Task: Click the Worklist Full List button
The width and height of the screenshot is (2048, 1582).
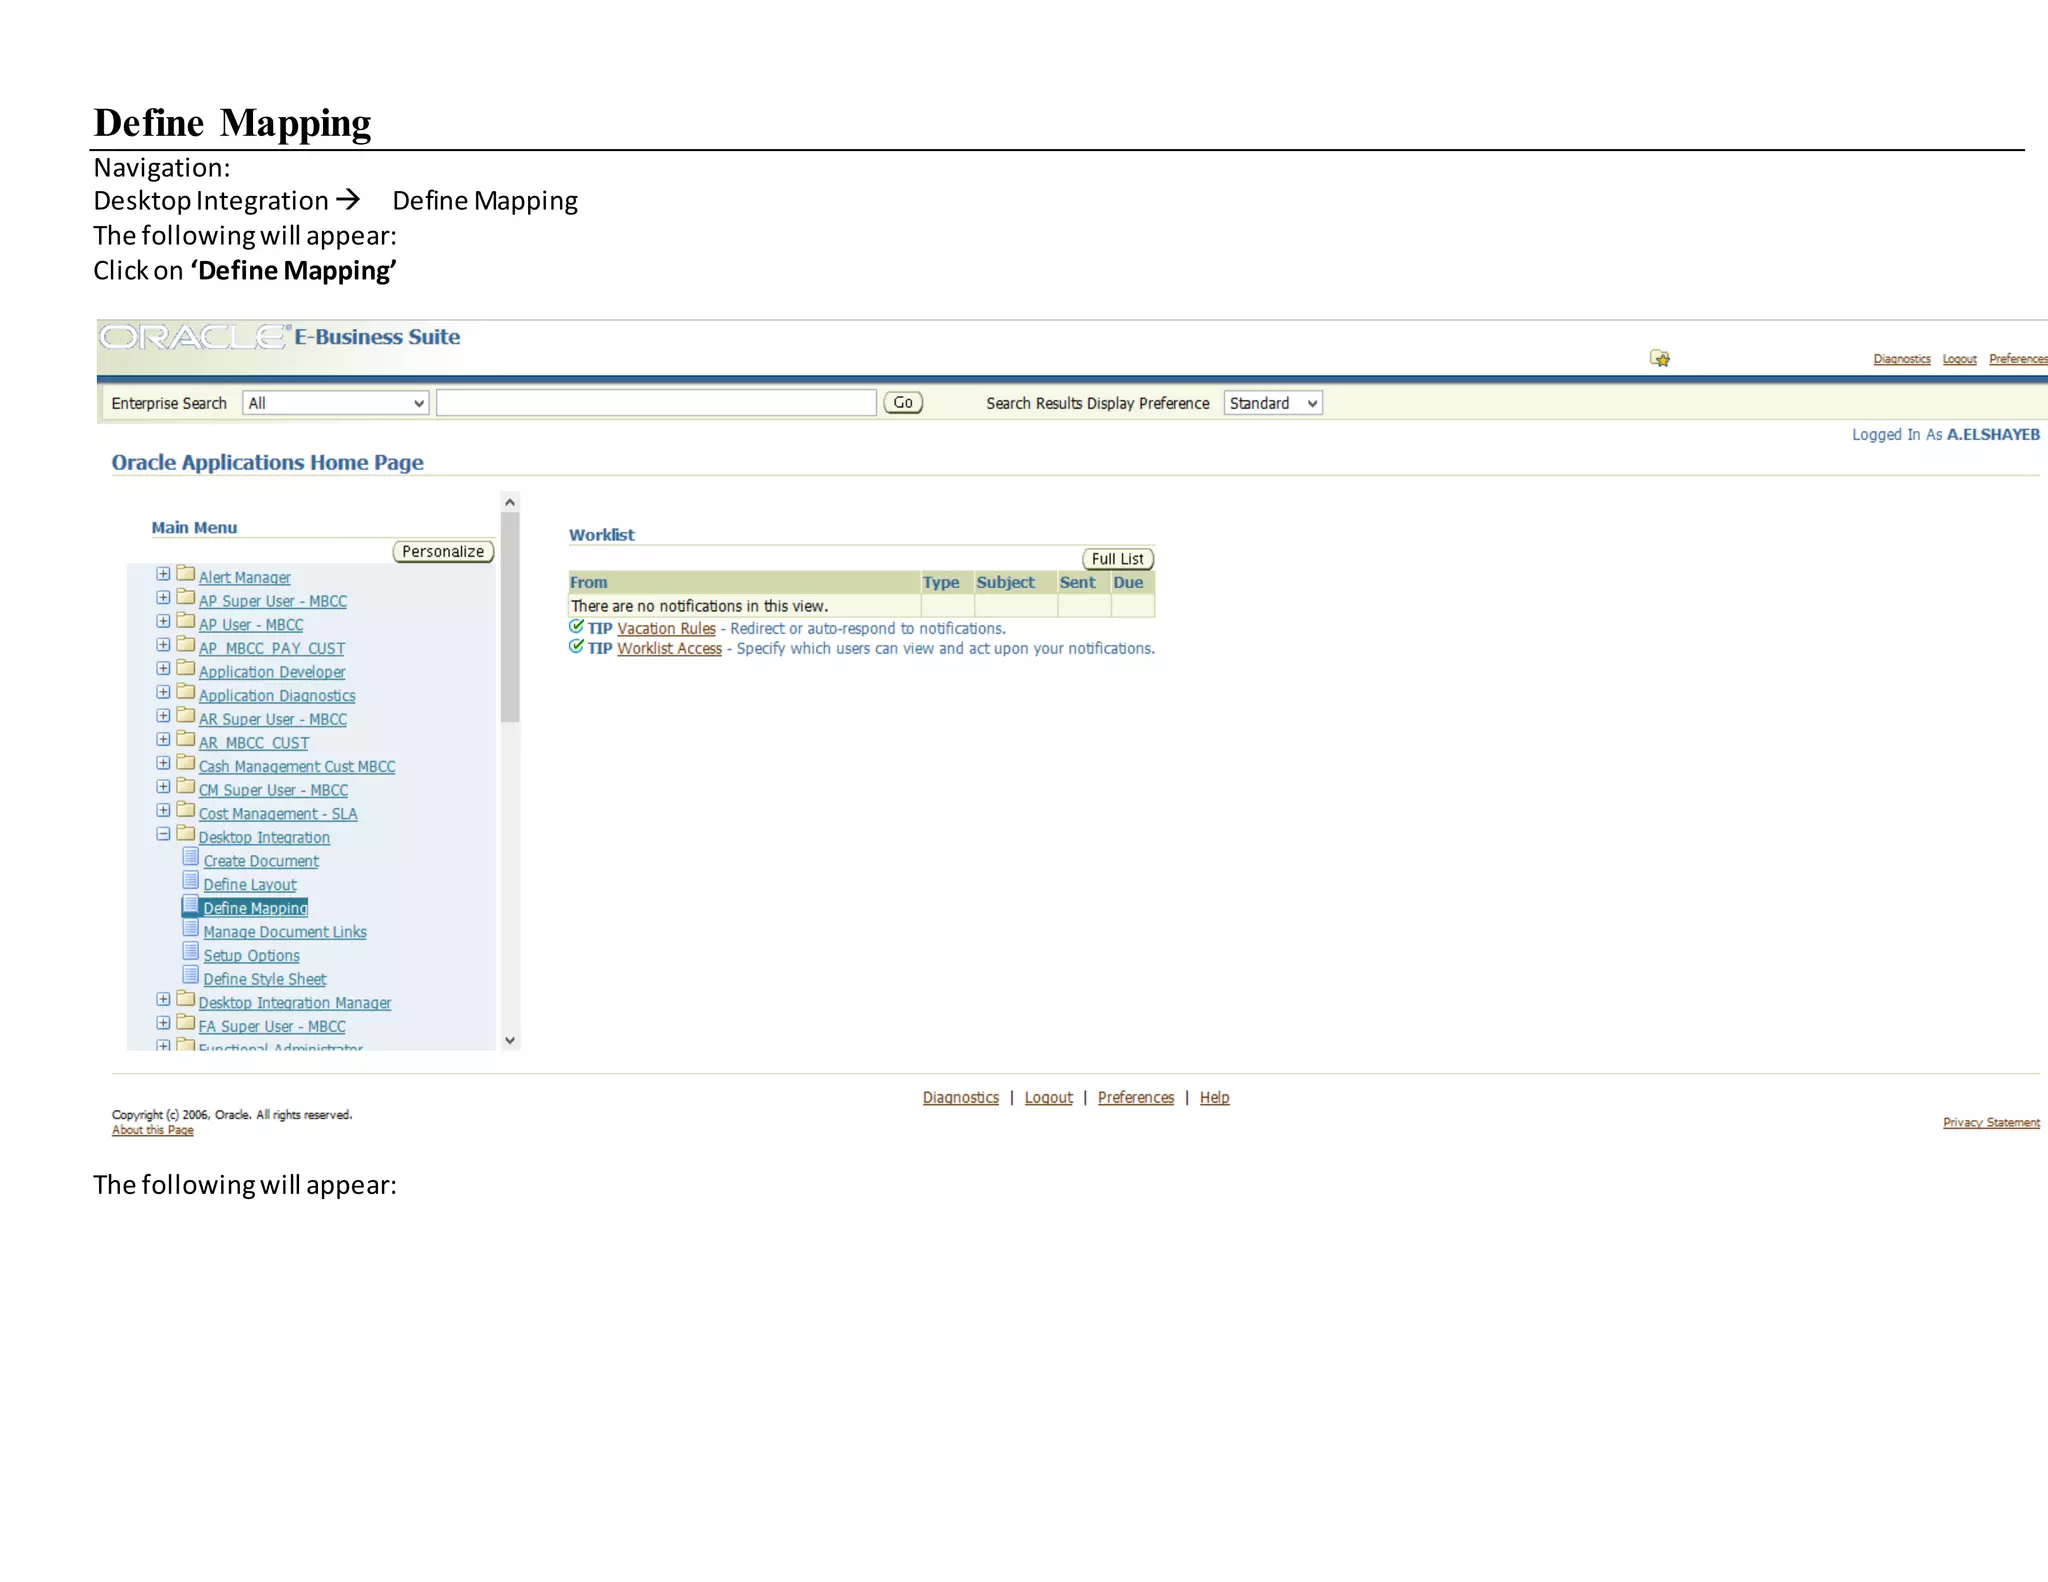Action: [1118, 559]
